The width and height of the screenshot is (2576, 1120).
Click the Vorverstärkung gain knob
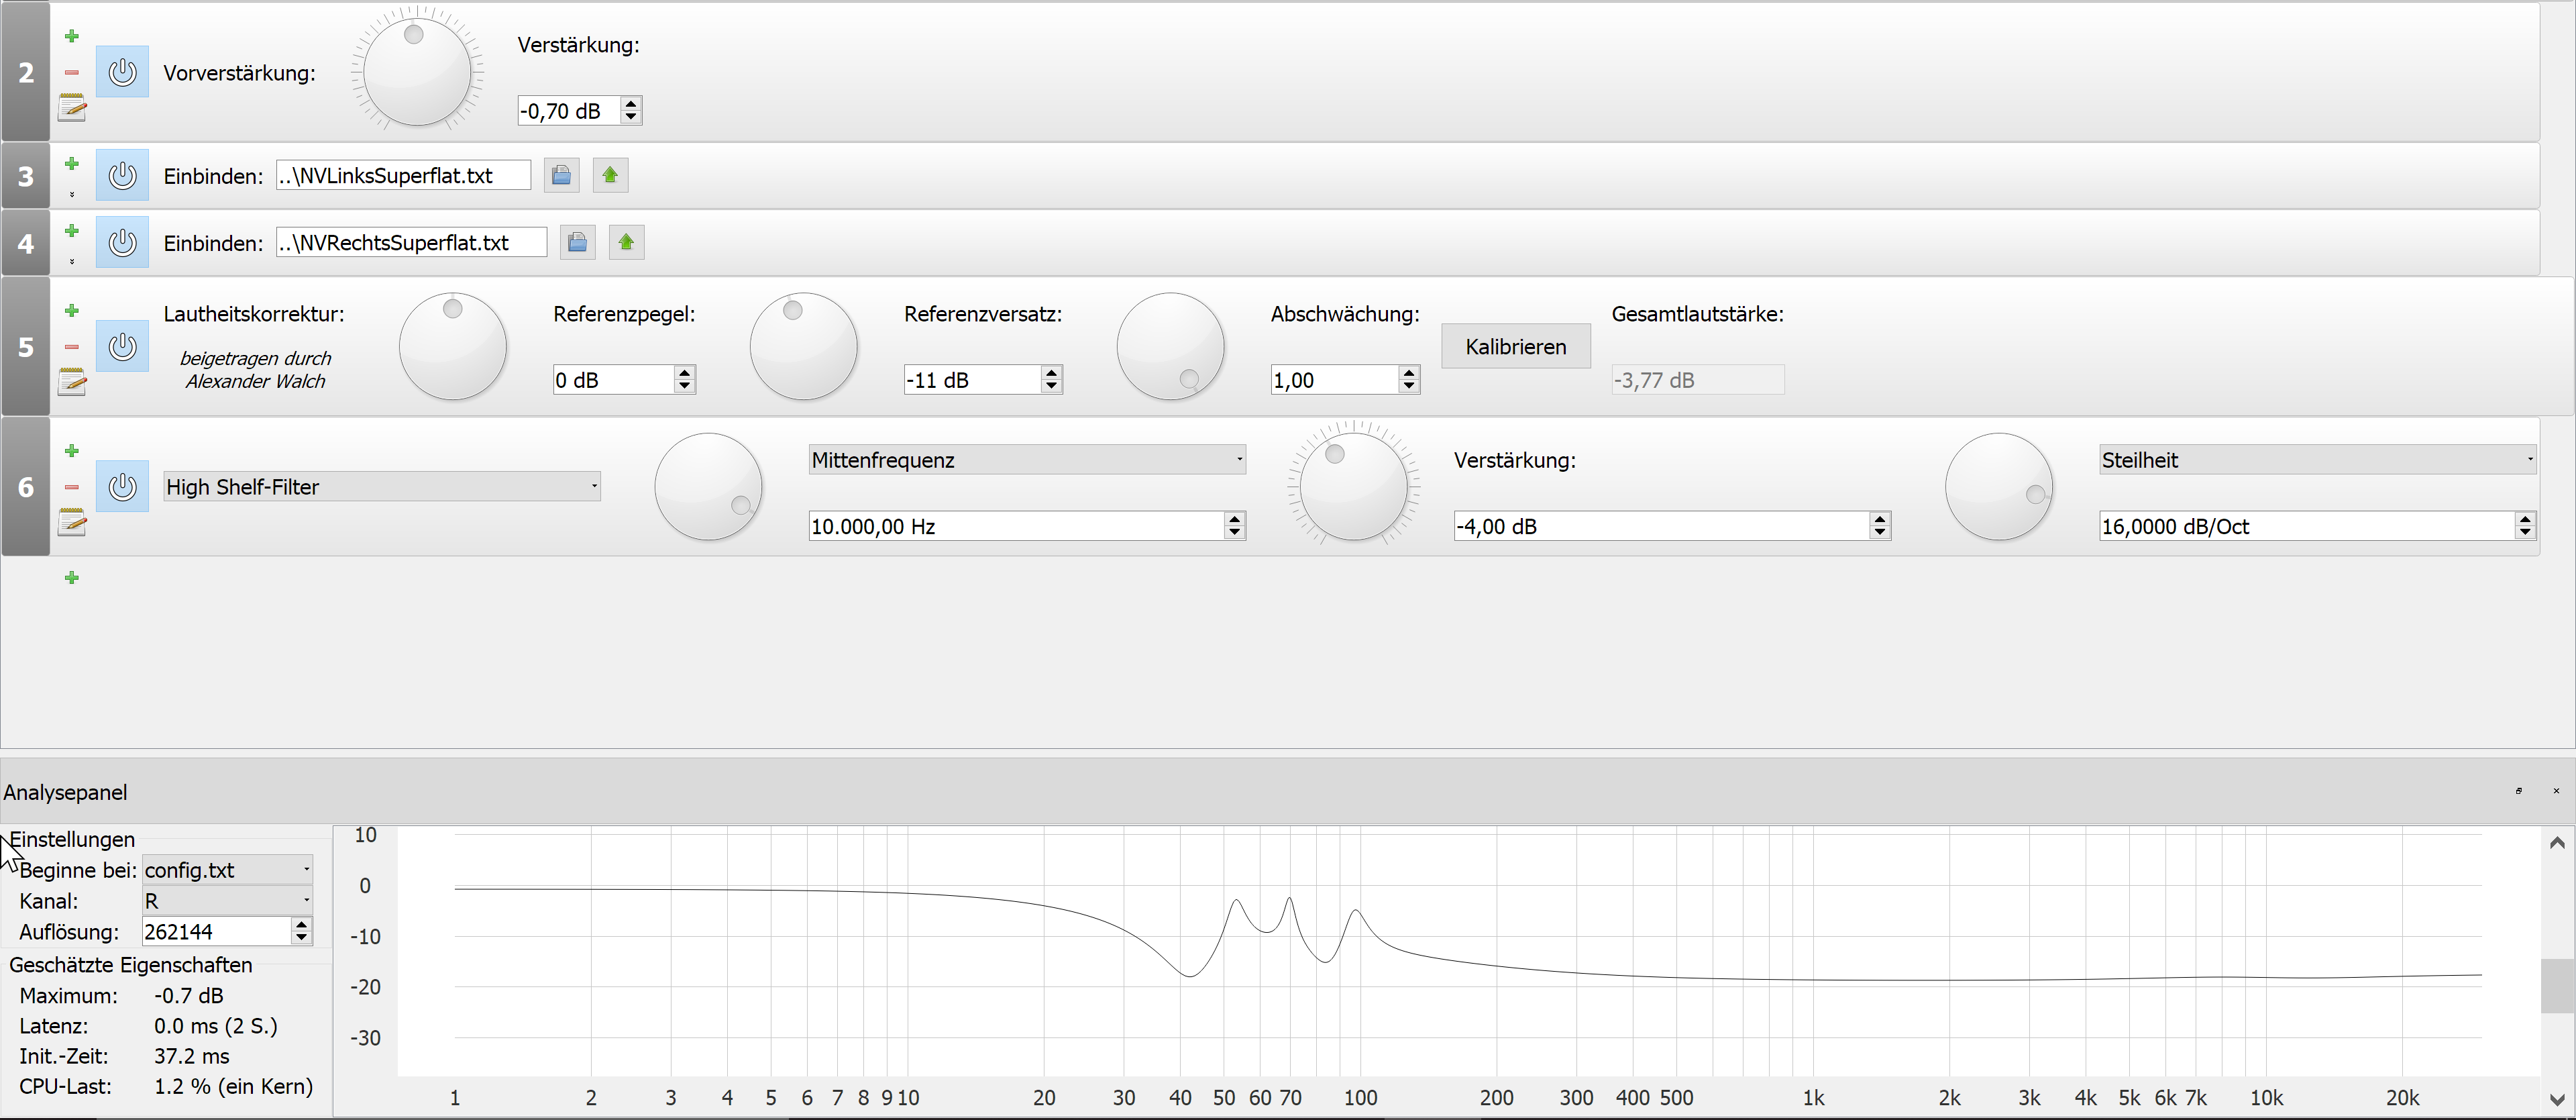[x=416, y=72]
